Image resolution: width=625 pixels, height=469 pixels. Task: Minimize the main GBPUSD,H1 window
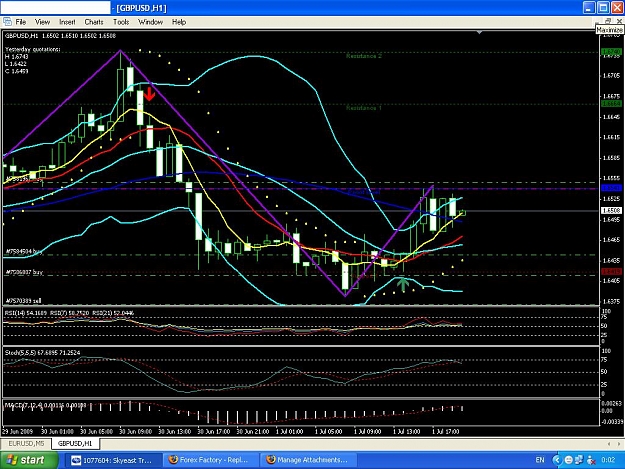[x=589, y=8]
